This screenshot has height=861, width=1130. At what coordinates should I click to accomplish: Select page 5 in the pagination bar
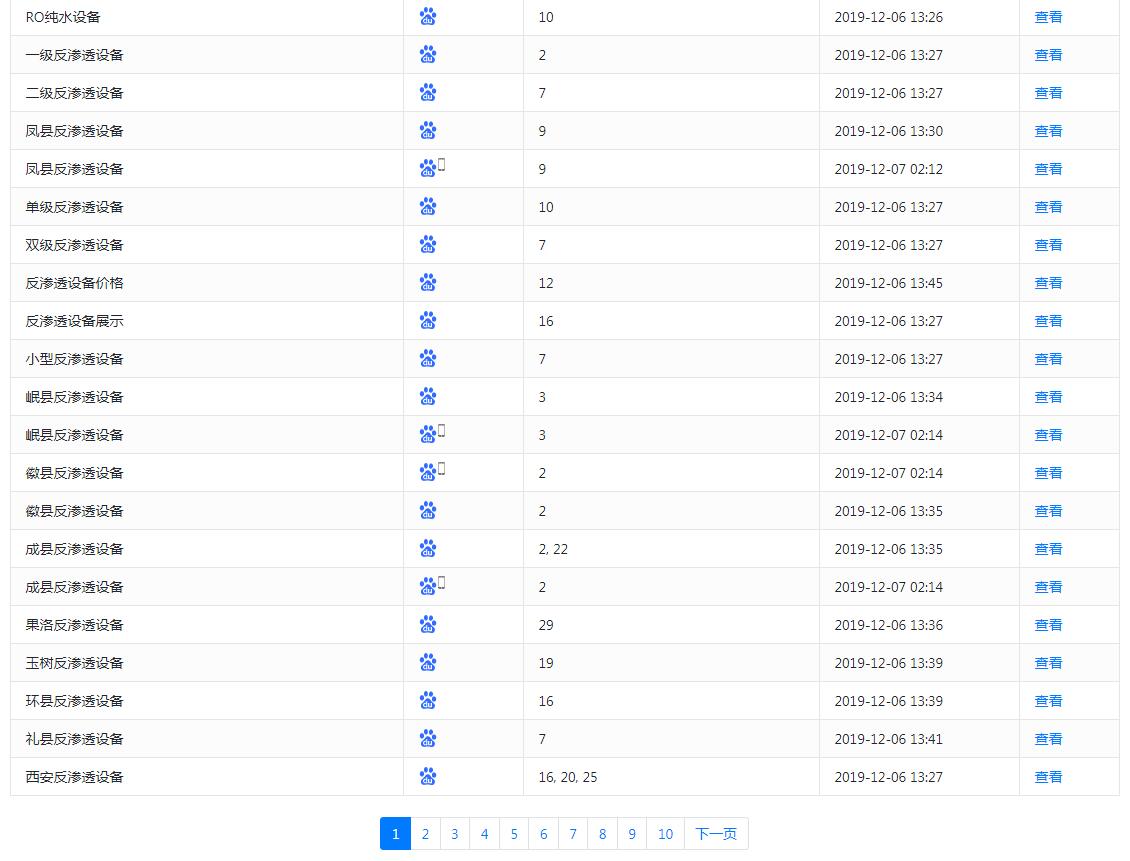click(514, 834)
